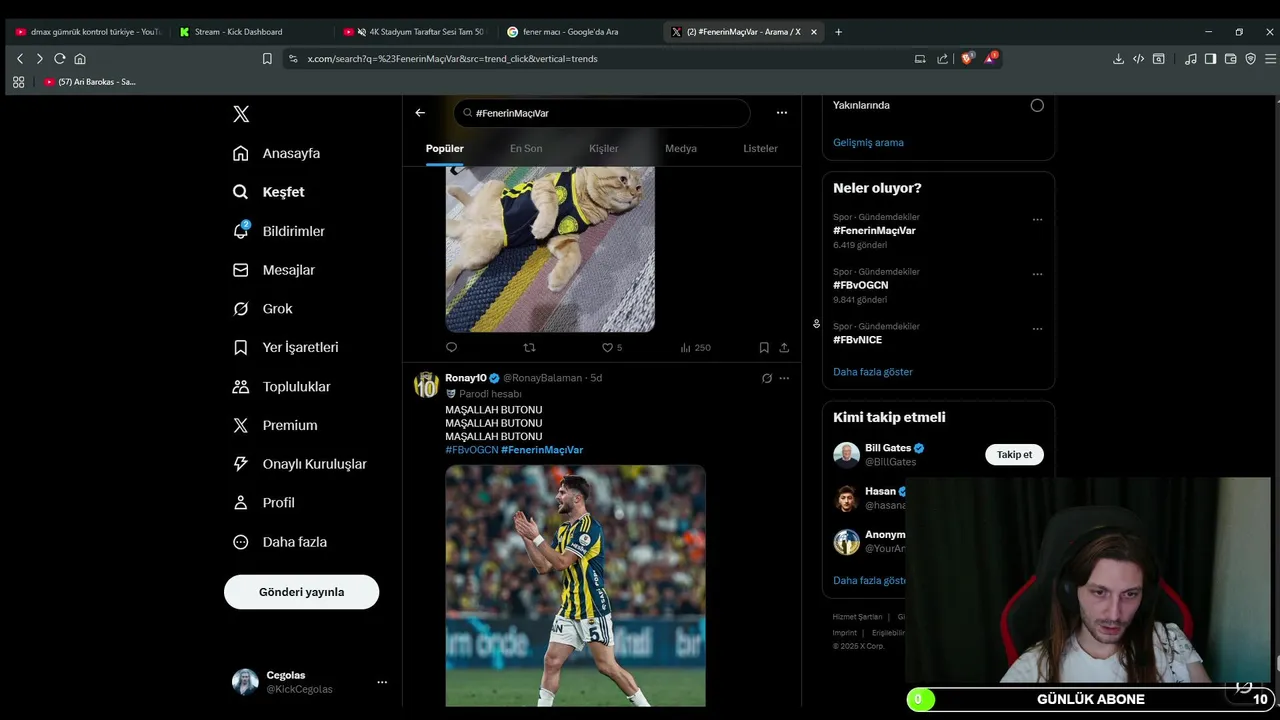Open search options three-dot menu
The image size is (1280, 720).
click(782, 113)
